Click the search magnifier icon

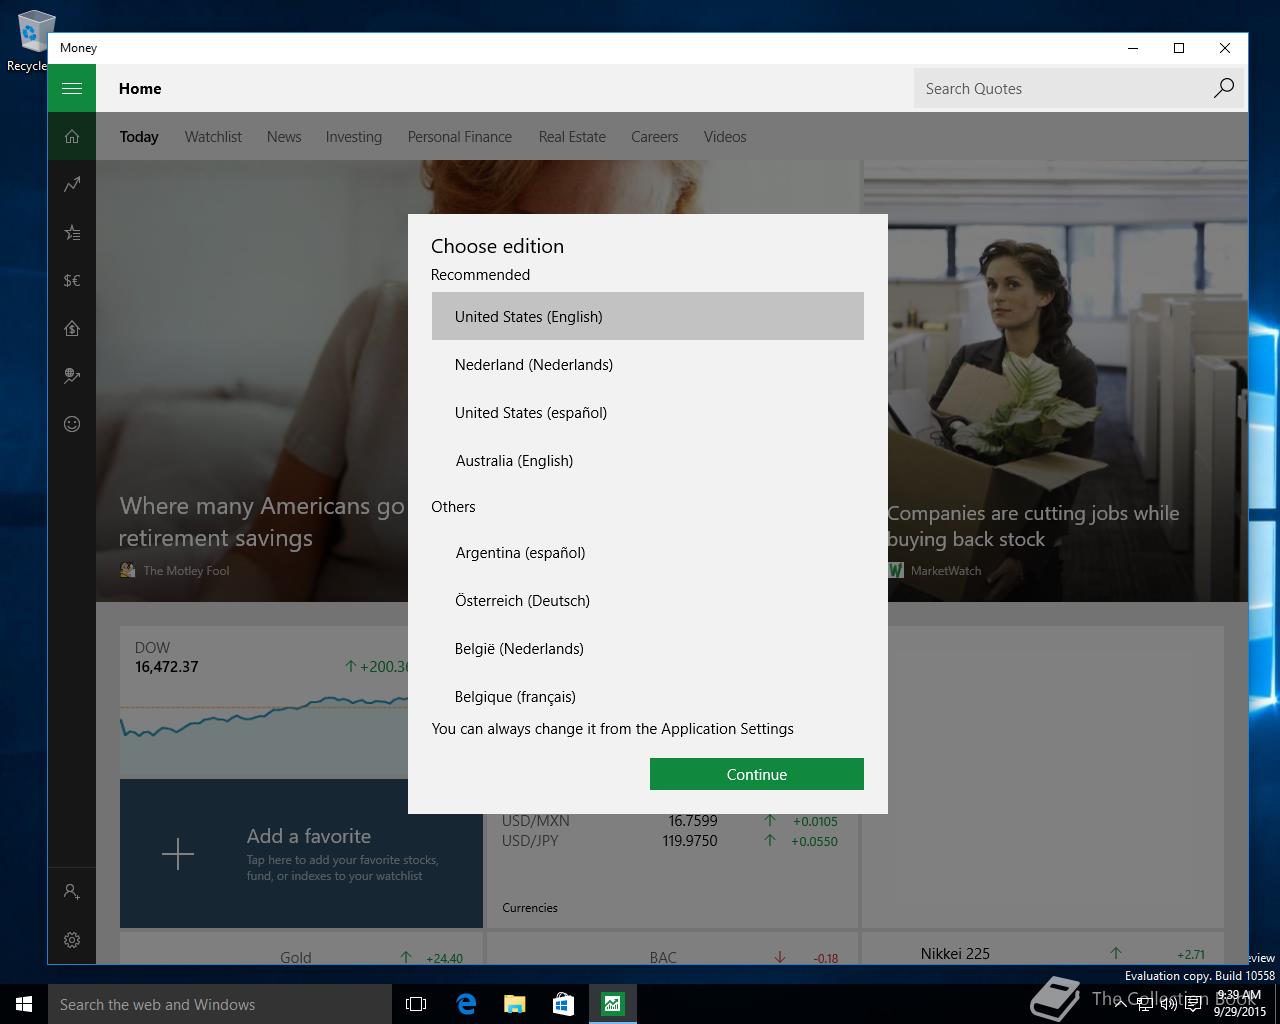click(1223, 88)
